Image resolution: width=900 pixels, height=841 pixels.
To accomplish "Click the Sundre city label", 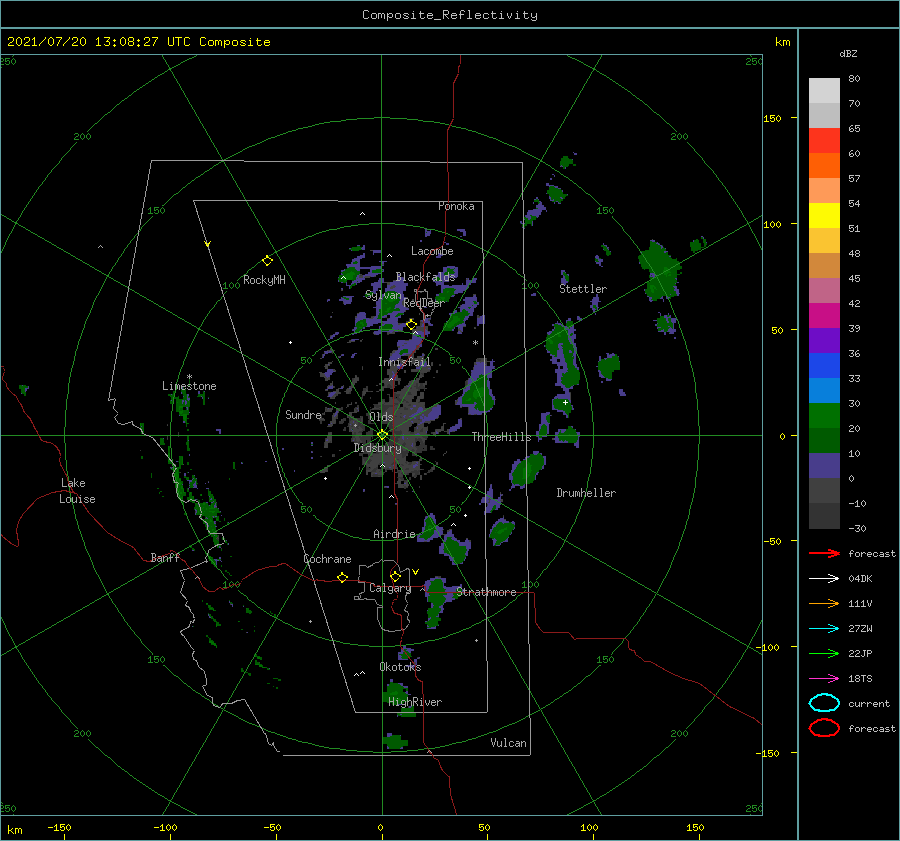I will coord(303,414).
